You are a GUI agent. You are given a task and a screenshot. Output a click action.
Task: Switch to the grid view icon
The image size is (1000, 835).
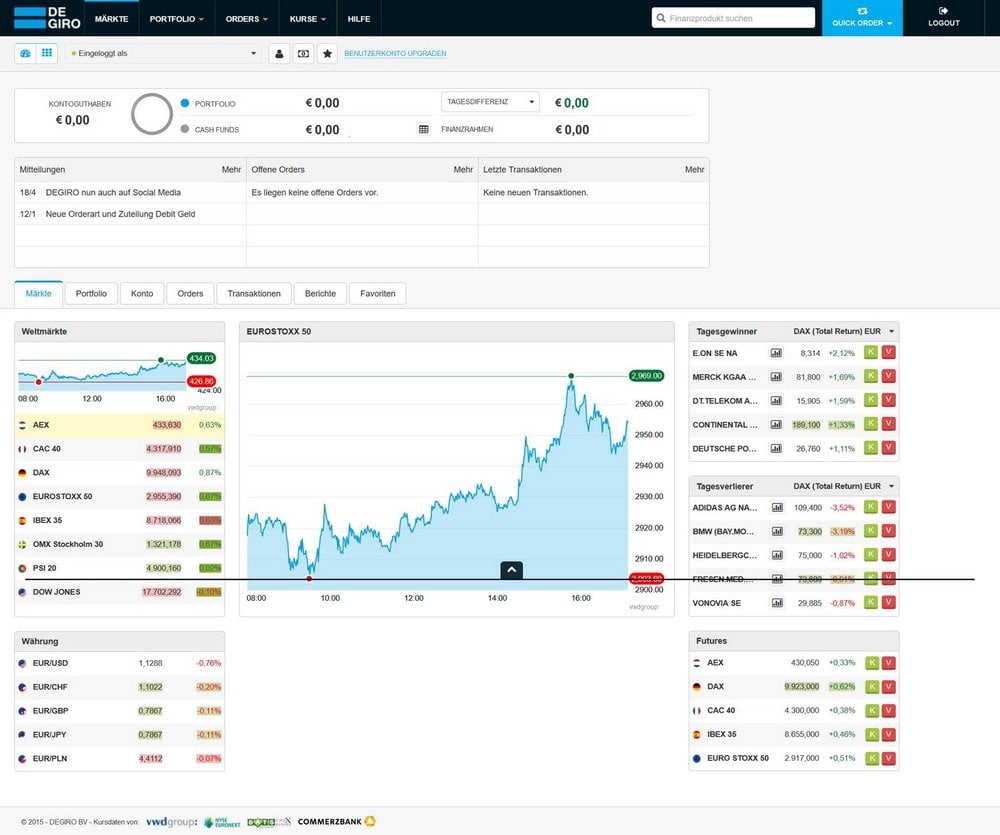pyautogui.click(x=47, y=54)
